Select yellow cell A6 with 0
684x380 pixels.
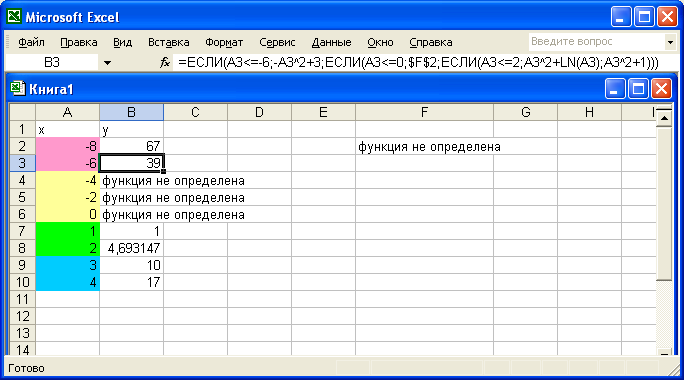(67, 214)
